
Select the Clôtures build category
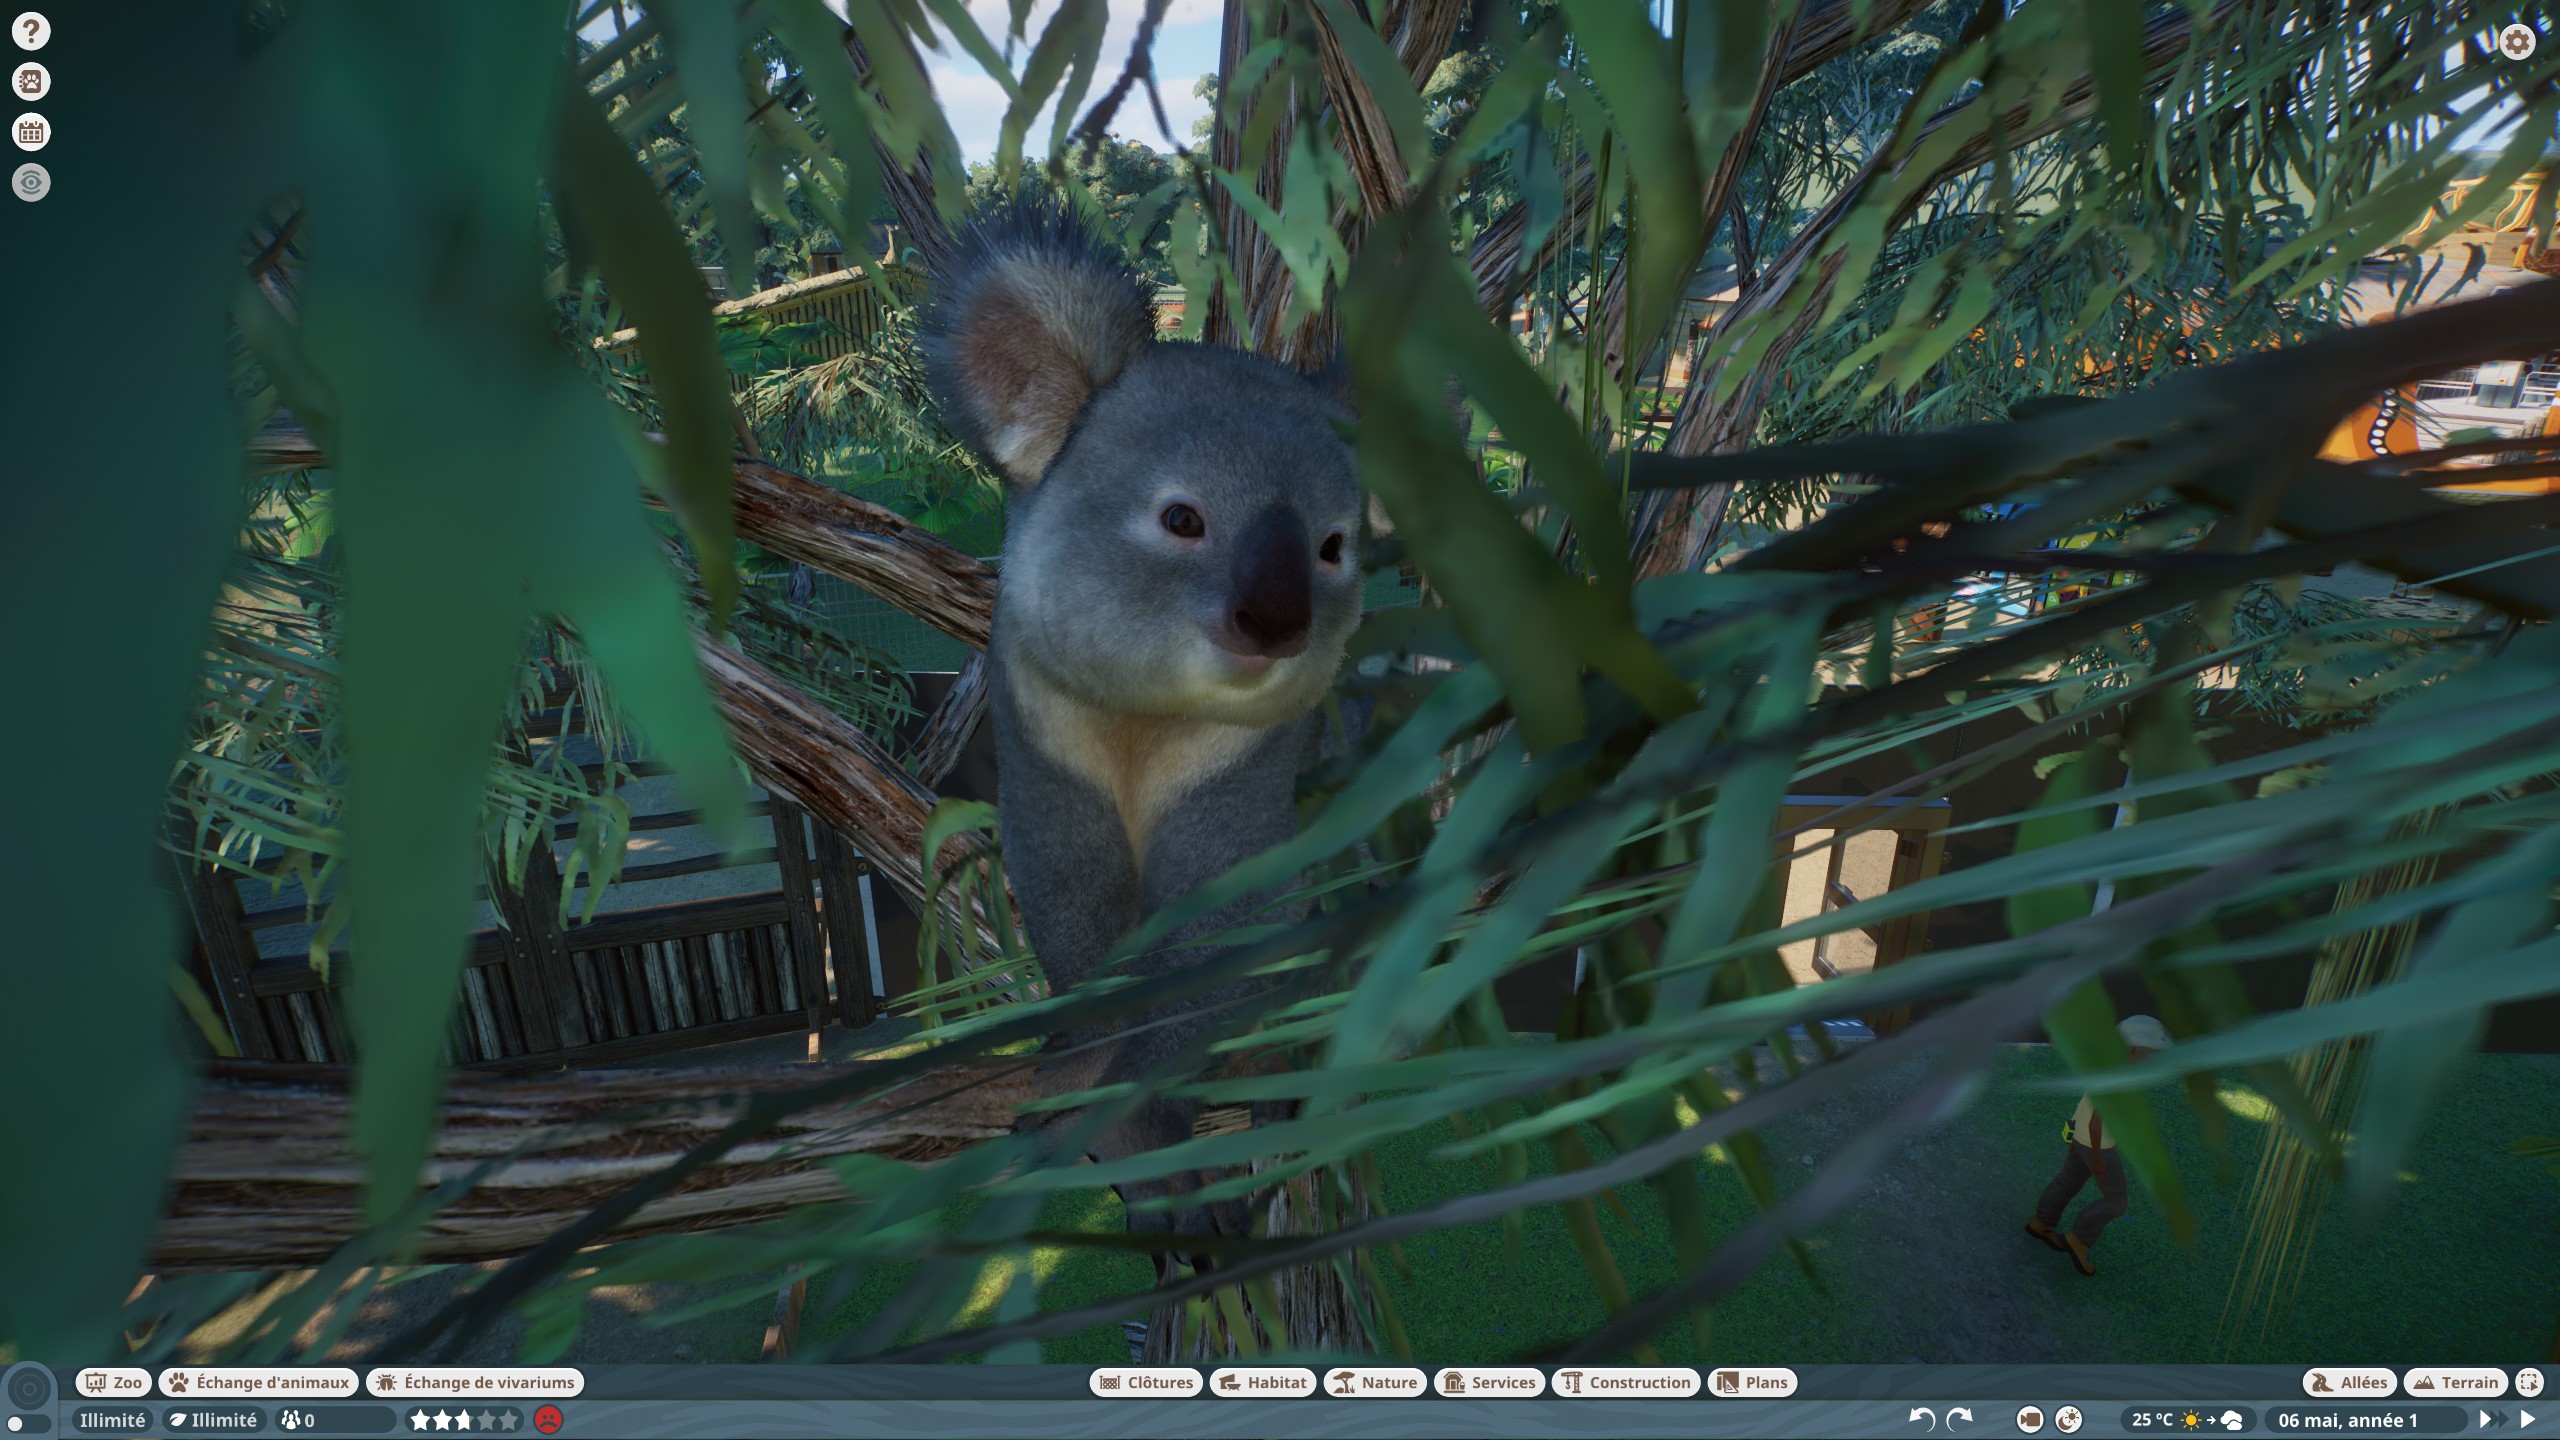(1146, 1382)
